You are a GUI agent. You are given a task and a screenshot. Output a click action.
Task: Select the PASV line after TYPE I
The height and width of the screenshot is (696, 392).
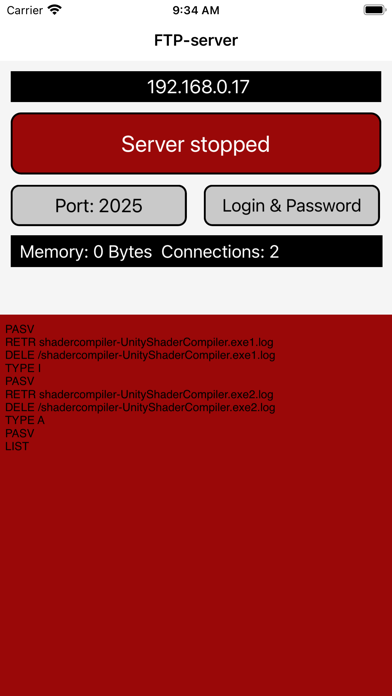(x=20, y=381)
